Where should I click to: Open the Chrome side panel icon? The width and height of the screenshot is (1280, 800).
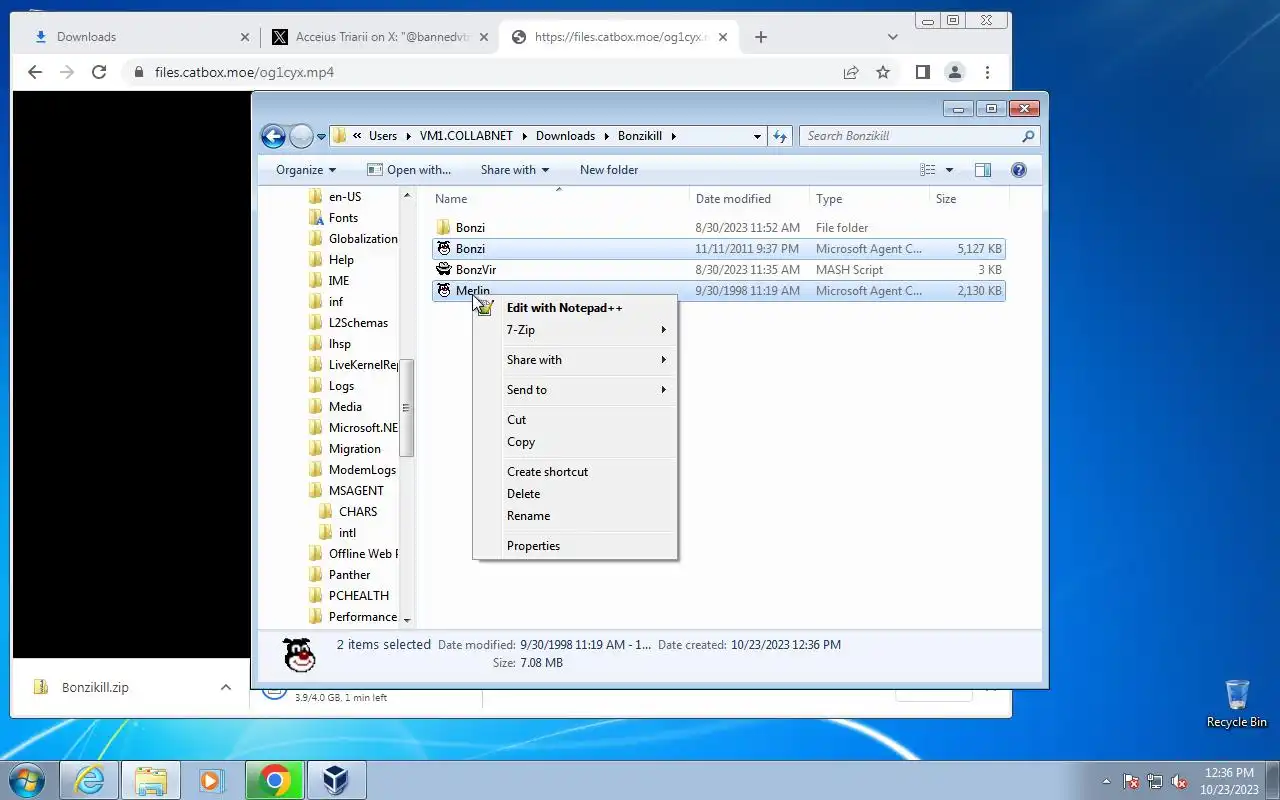tap(923, 72)
